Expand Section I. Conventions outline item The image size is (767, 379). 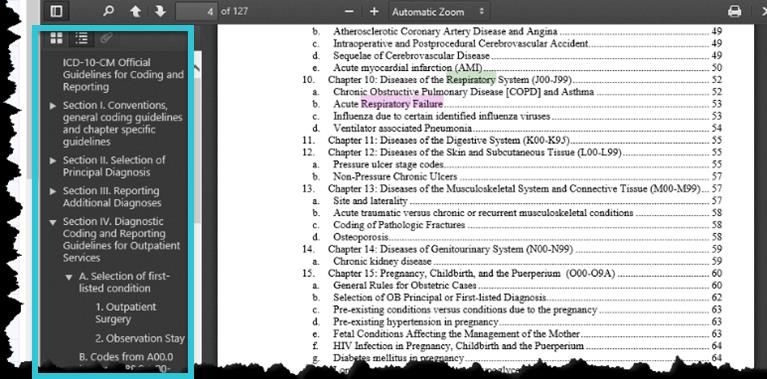click(53, 106)
